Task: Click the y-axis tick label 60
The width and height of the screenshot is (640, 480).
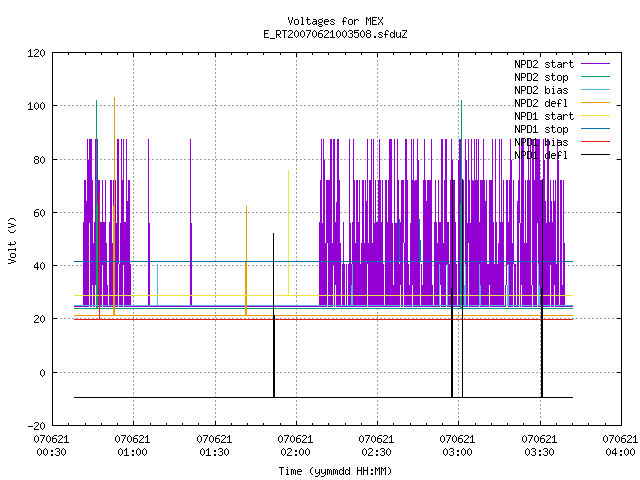Action: point(39,213)
